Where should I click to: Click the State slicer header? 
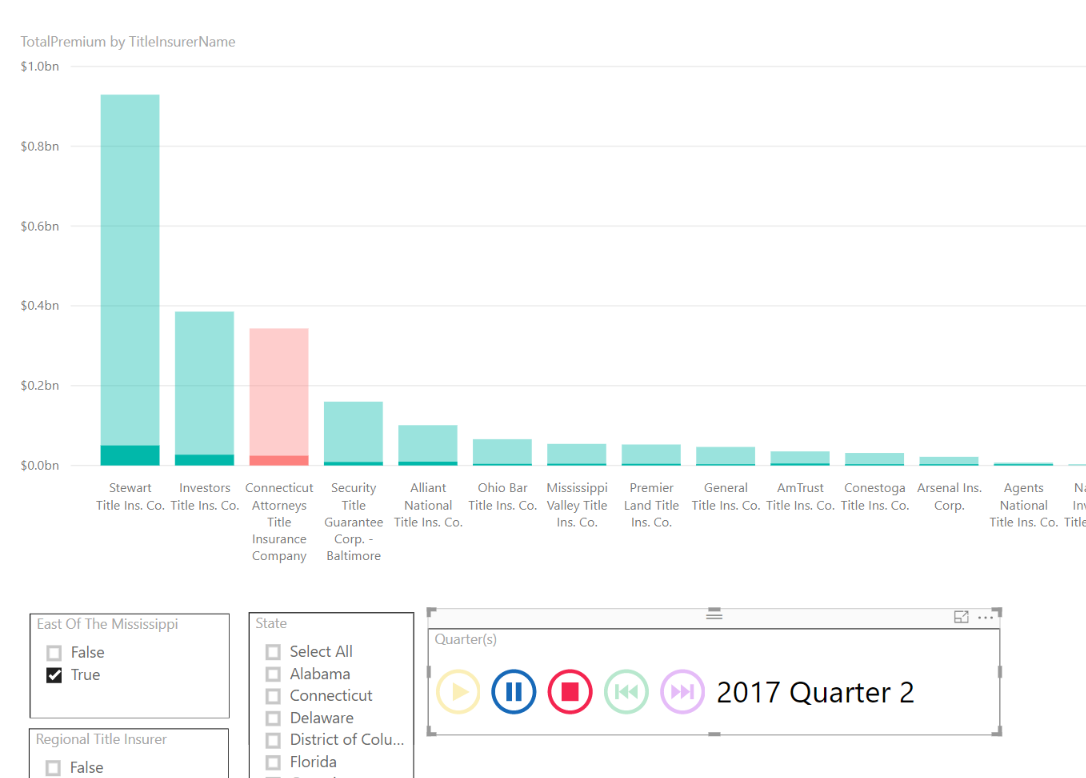pos(271,624)
